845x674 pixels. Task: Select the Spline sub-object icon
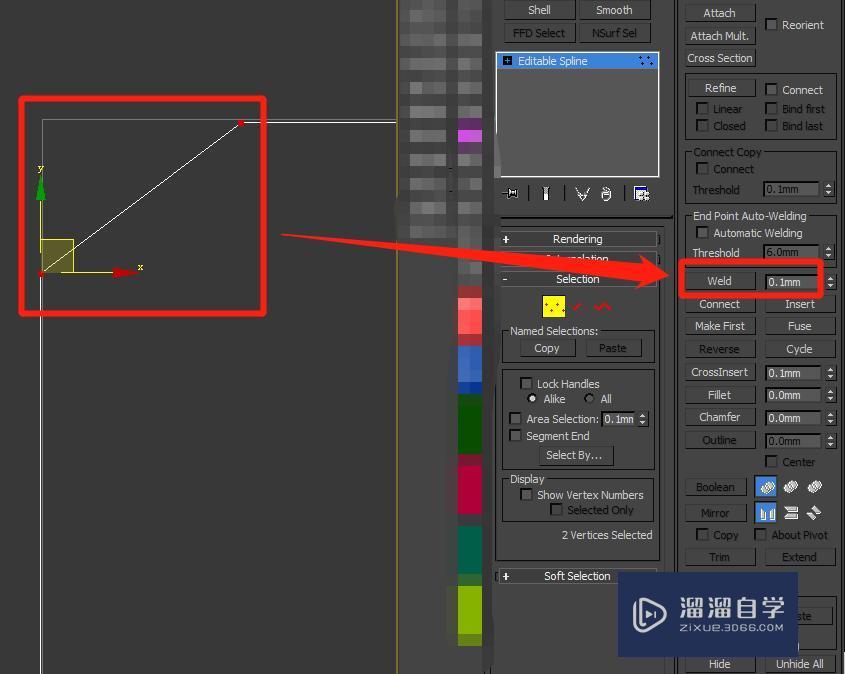pyautogui.click(x=603, y=307)
